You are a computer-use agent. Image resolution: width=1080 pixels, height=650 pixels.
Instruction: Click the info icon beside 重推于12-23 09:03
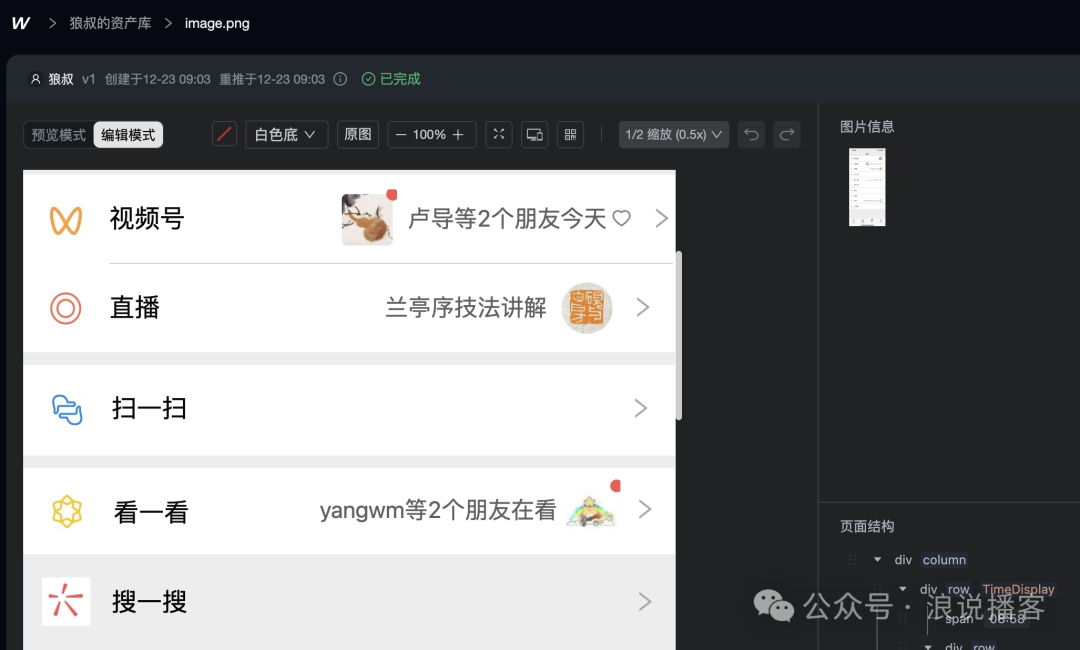[340, 79]
